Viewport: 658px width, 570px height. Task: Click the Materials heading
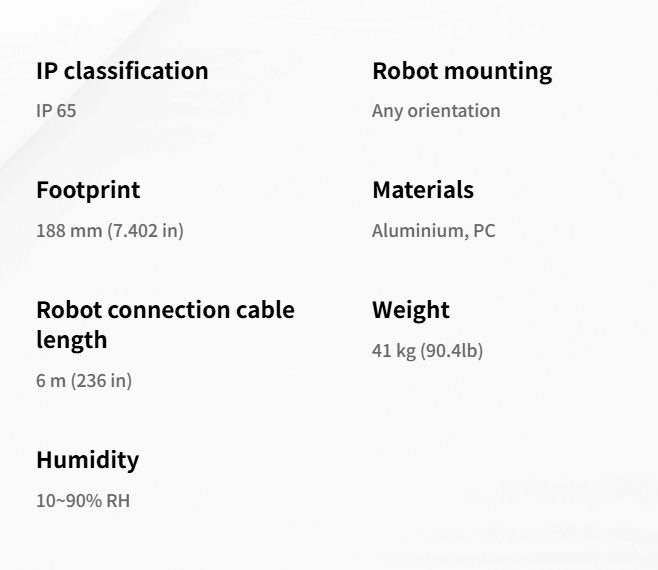tap(423, 191)
